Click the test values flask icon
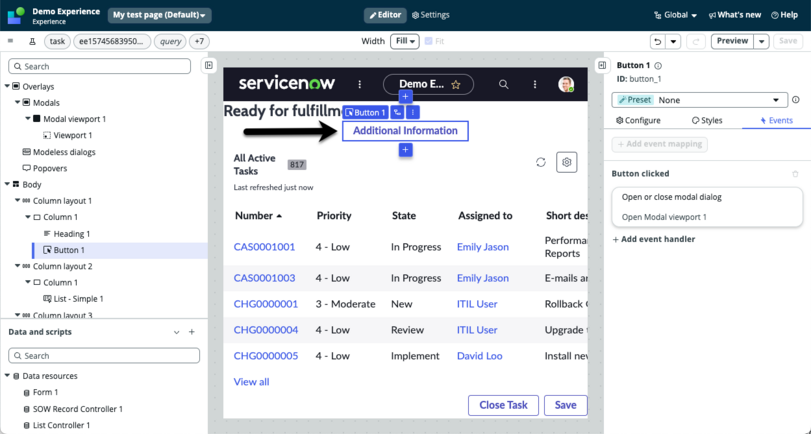The height and width of the screenshot is (434, 811). click(32, 41)
